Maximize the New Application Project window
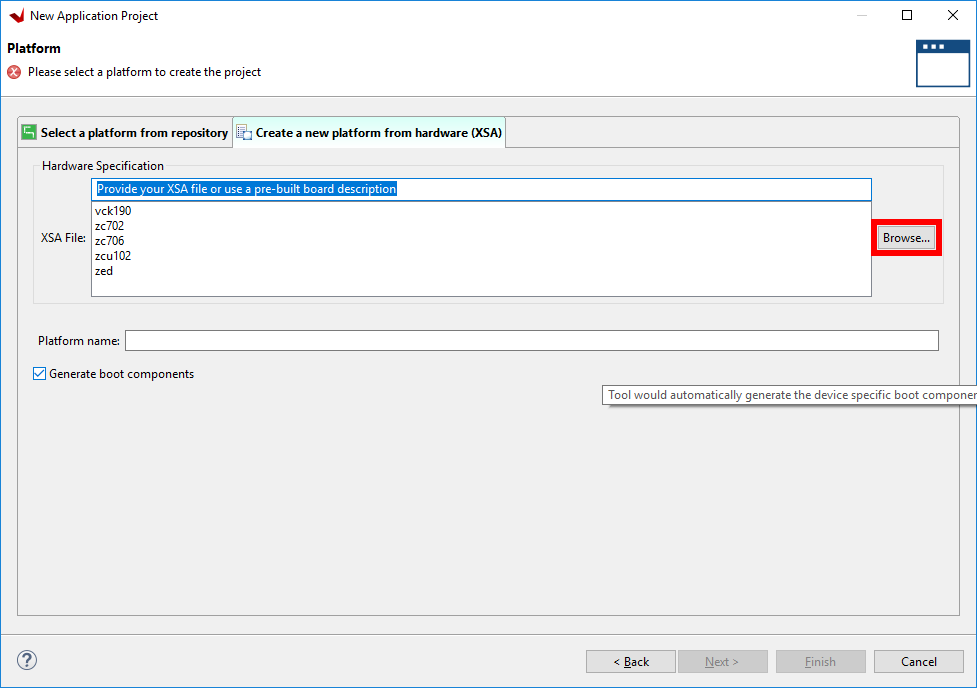The image size is (977, 688). point(907,15)
